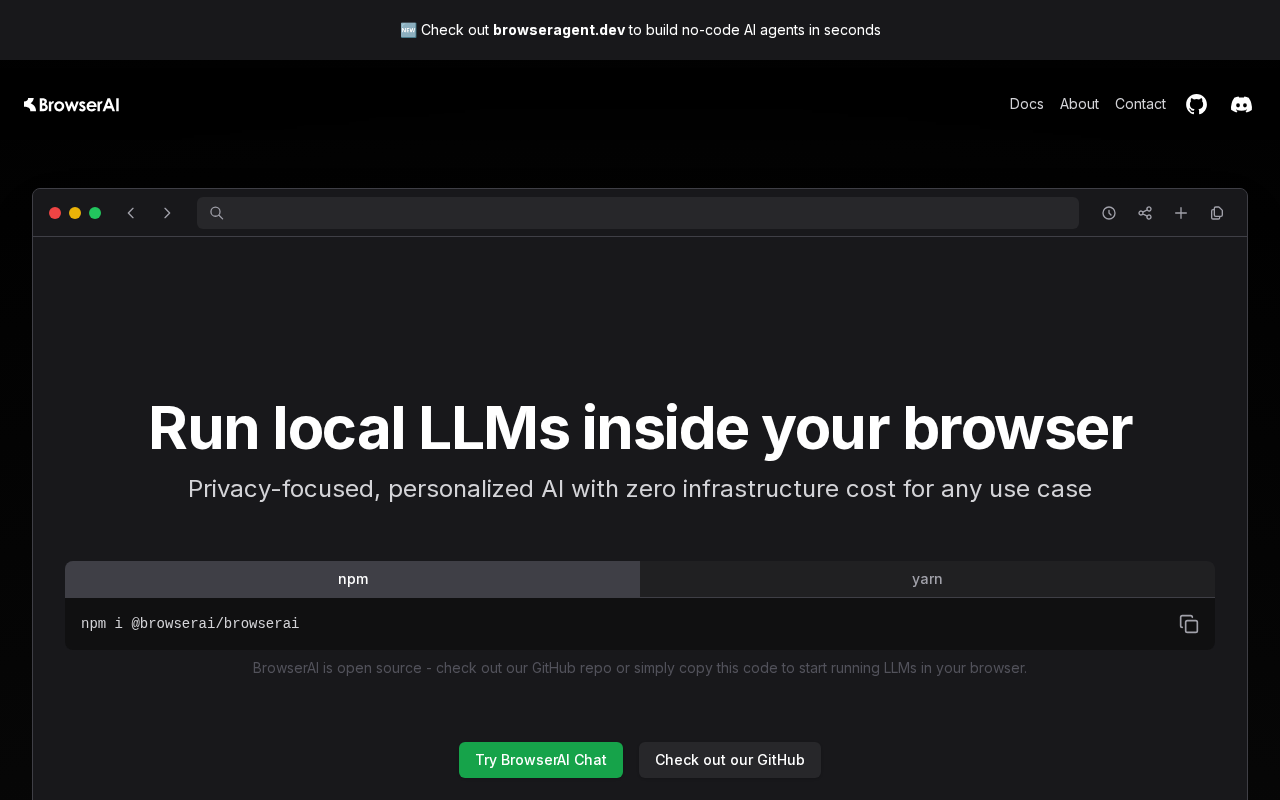Select the npm tab
The height and width of the screenshot is (800, 1280).
pyautogui.click(x=353, y=579)
